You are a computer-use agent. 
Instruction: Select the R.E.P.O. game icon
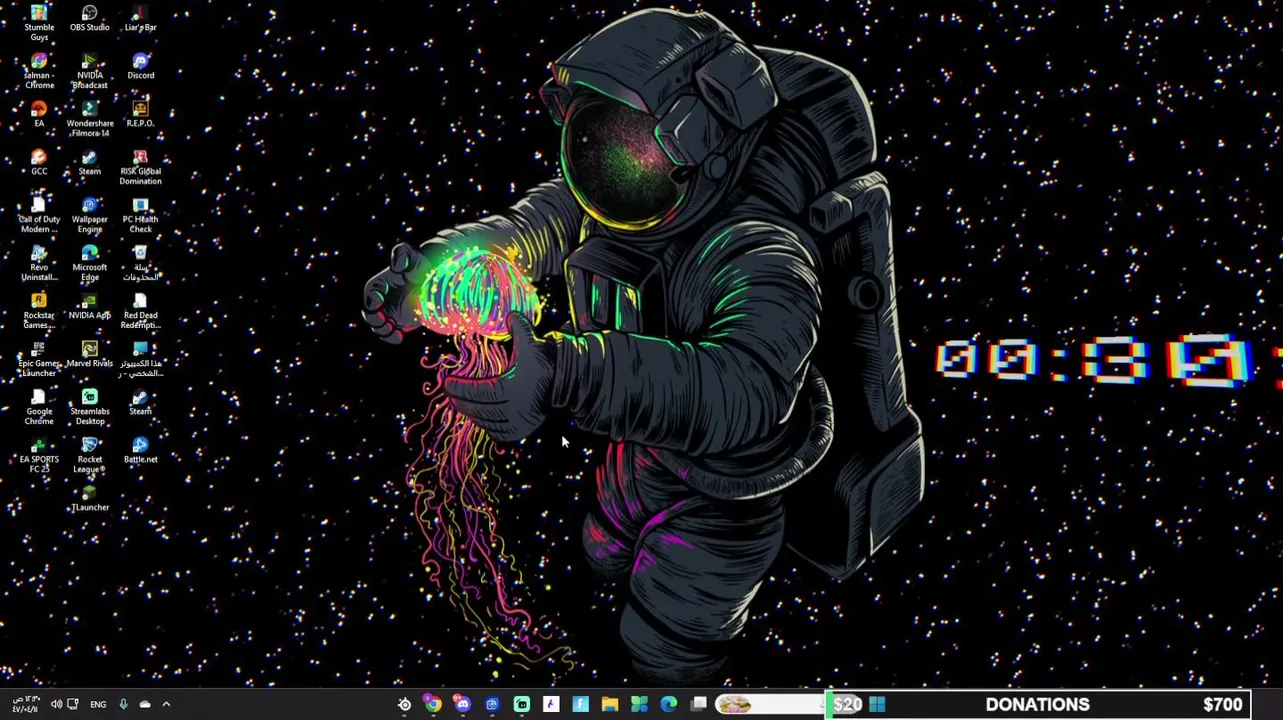(x=140, y=115)
